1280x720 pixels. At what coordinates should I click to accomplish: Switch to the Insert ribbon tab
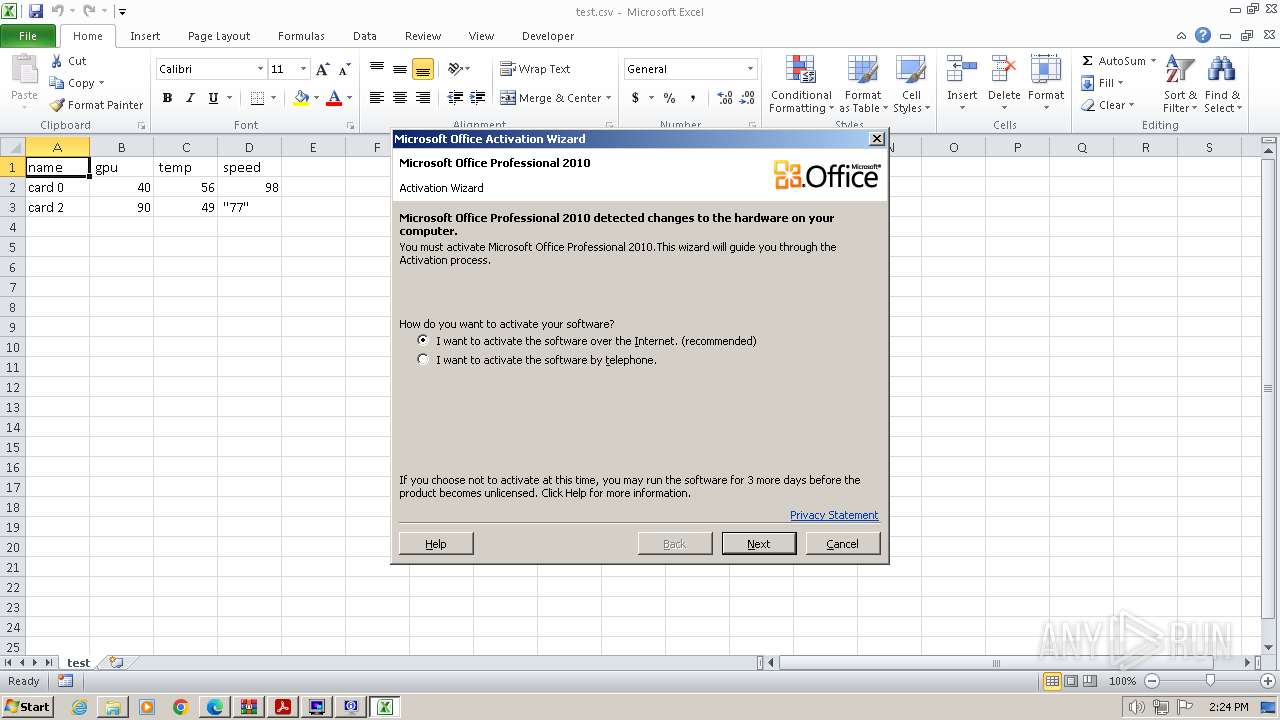tap(145, 36)
